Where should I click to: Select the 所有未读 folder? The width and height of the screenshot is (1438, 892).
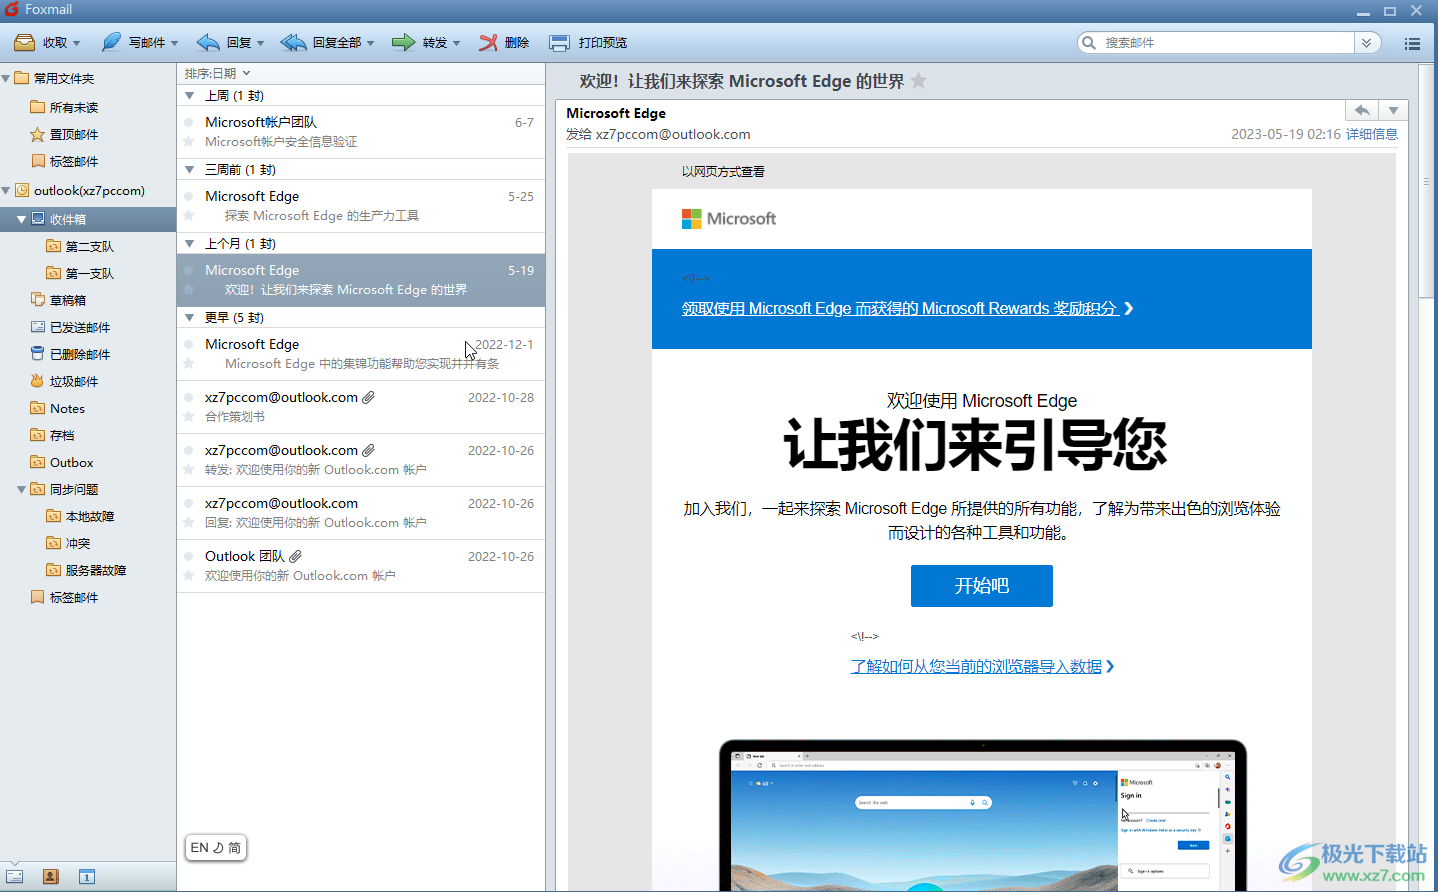point(74,107)
